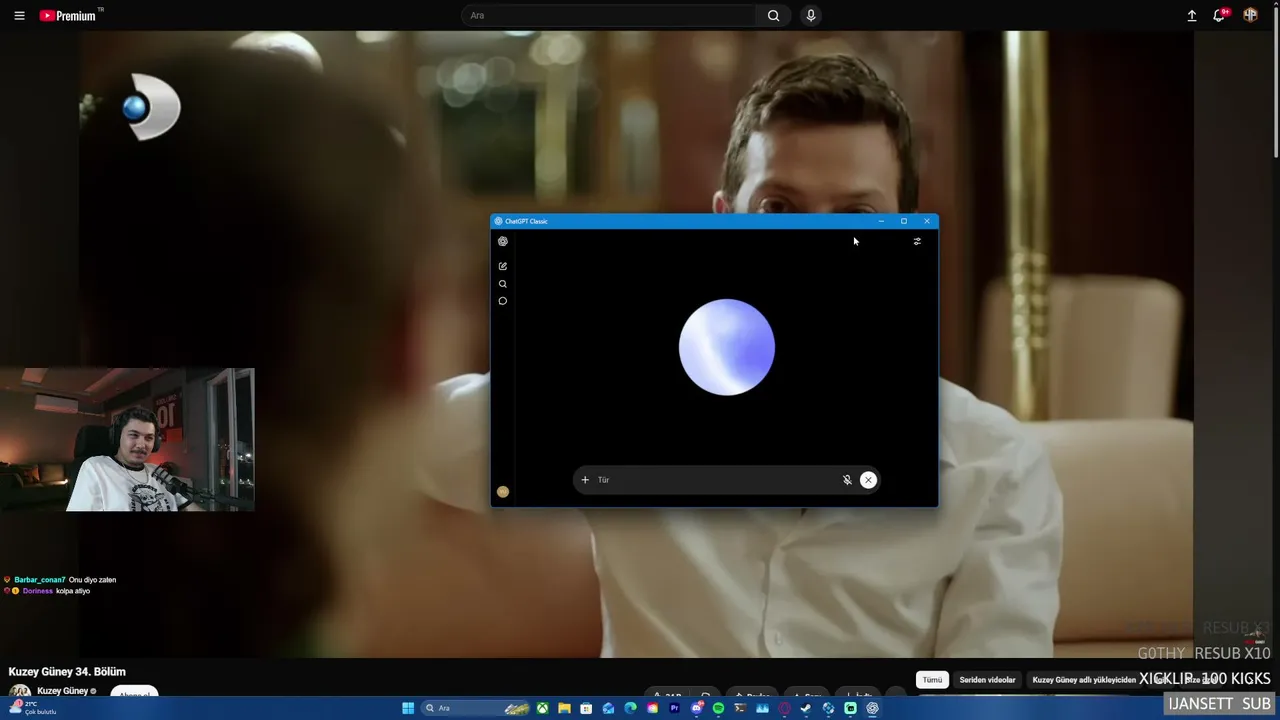Viewport: 1280px width, 720px height.
Task: Open the terminal icon in the taskbar
Action: click(740, 708)
